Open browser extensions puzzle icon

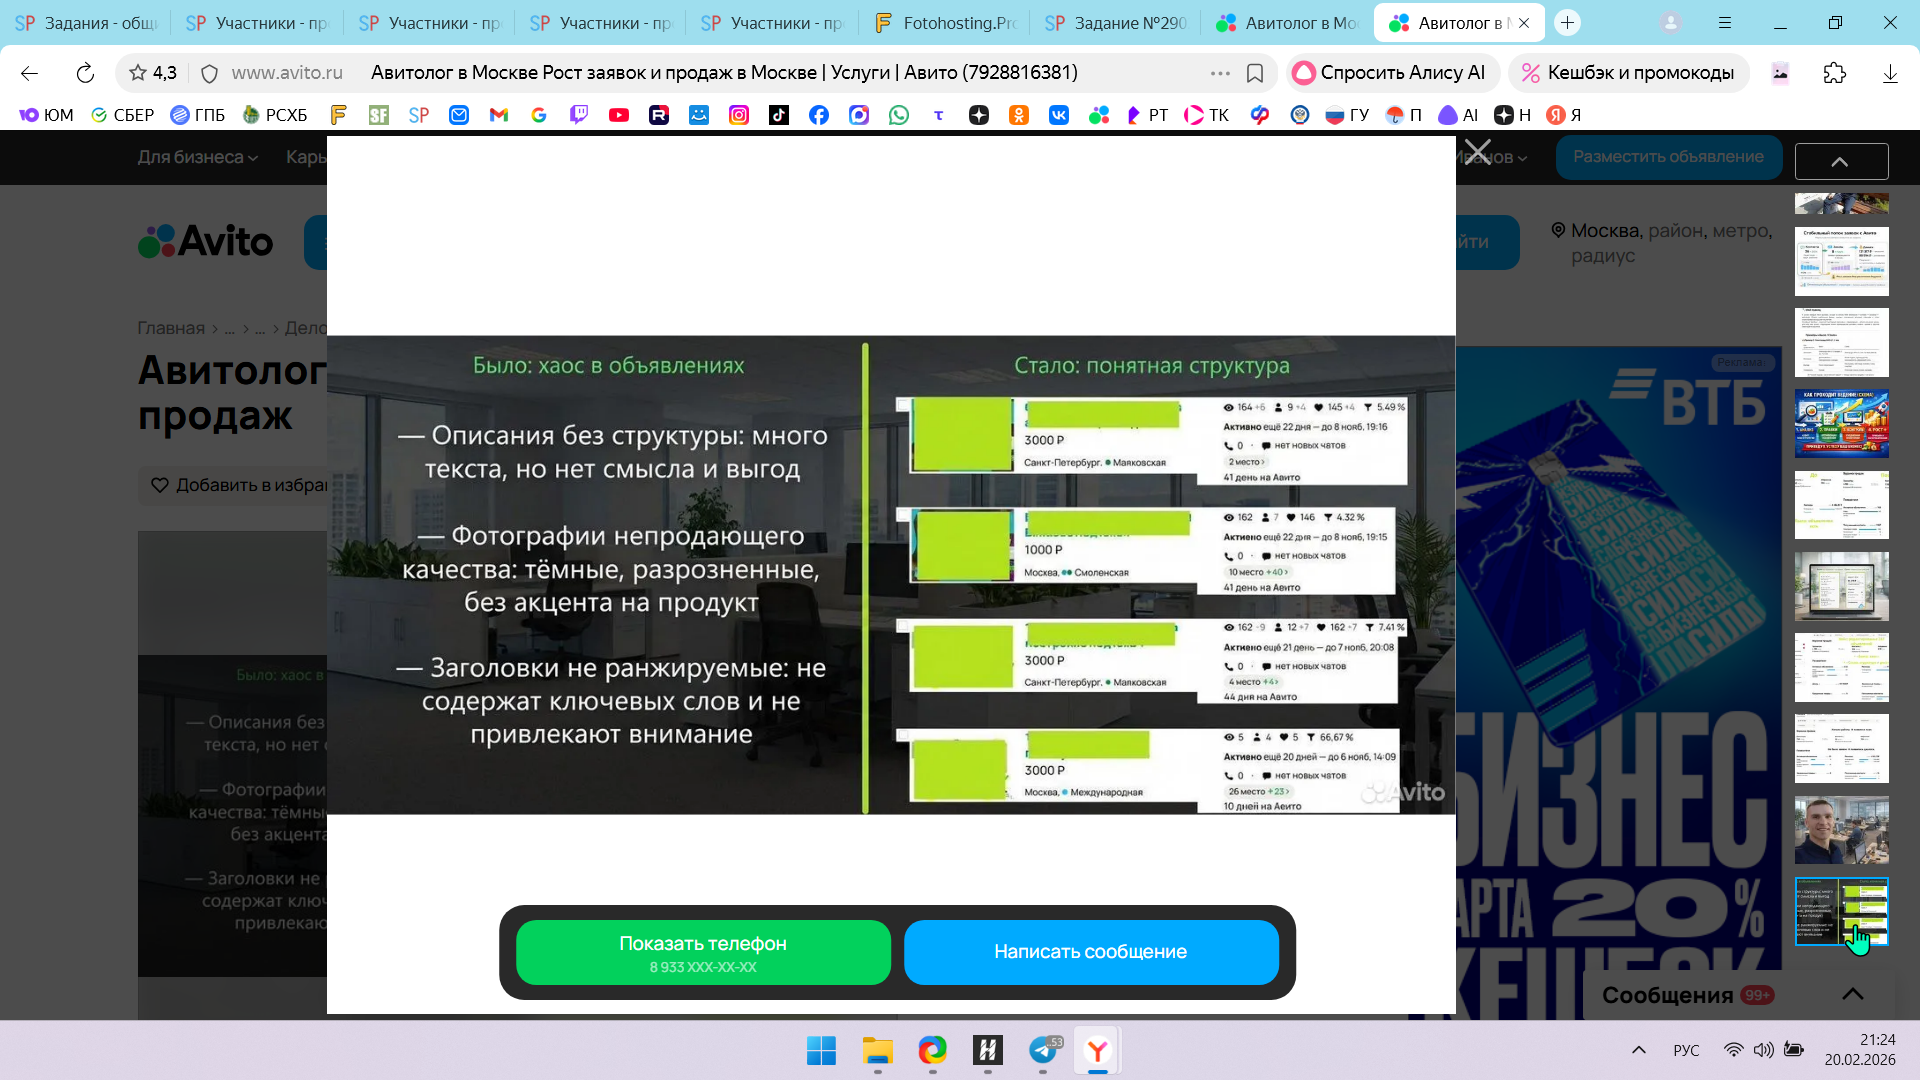[x=1834, y=73]
